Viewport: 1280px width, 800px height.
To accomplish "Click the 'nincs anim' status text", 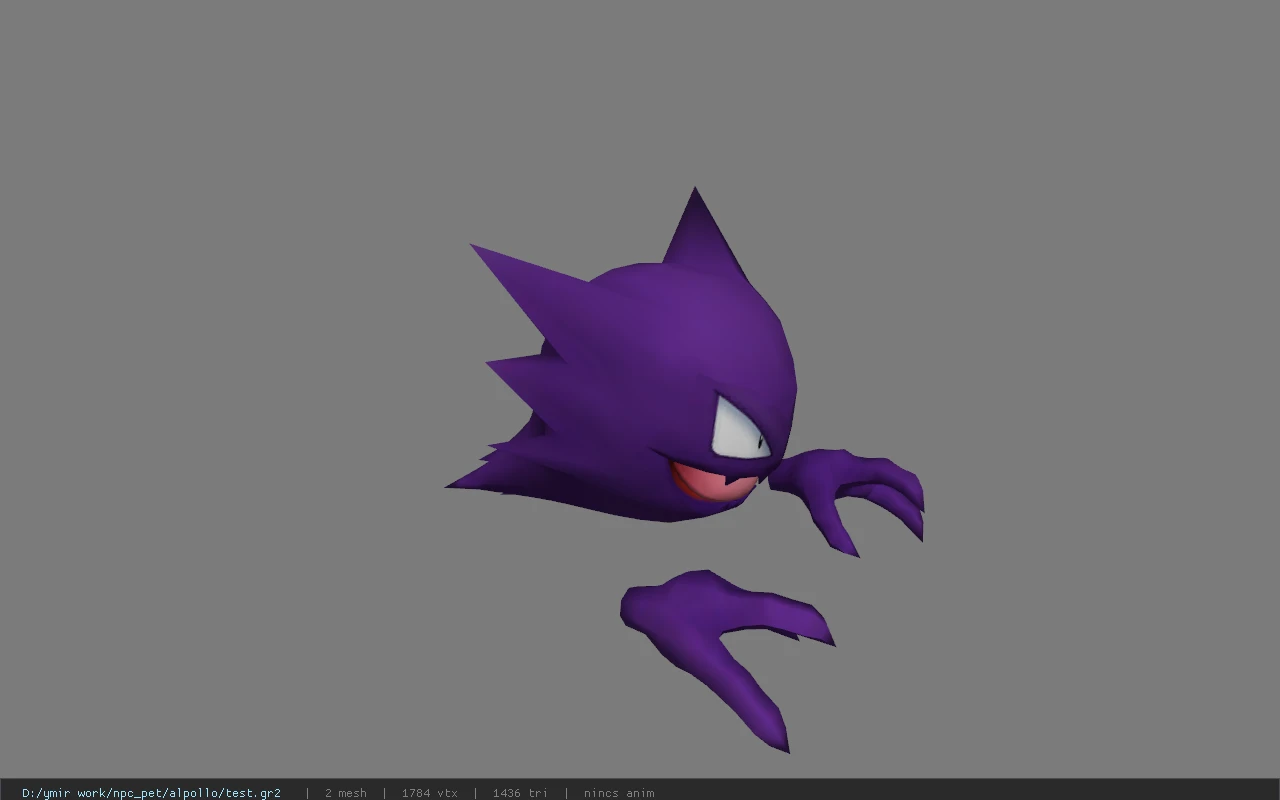I will [619, 793].
